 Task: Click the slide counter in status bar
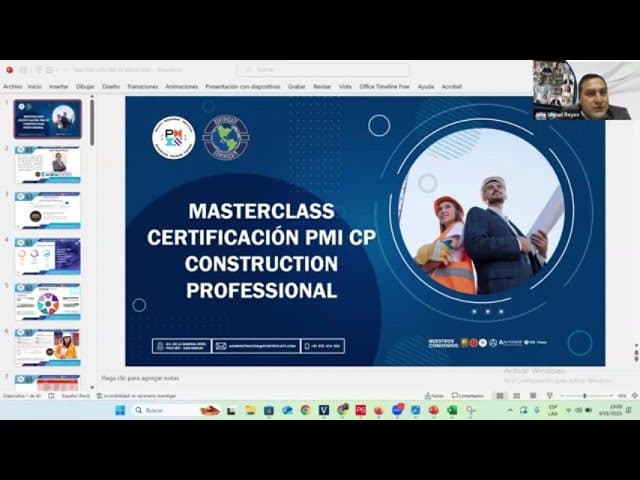tap(22, 396)
